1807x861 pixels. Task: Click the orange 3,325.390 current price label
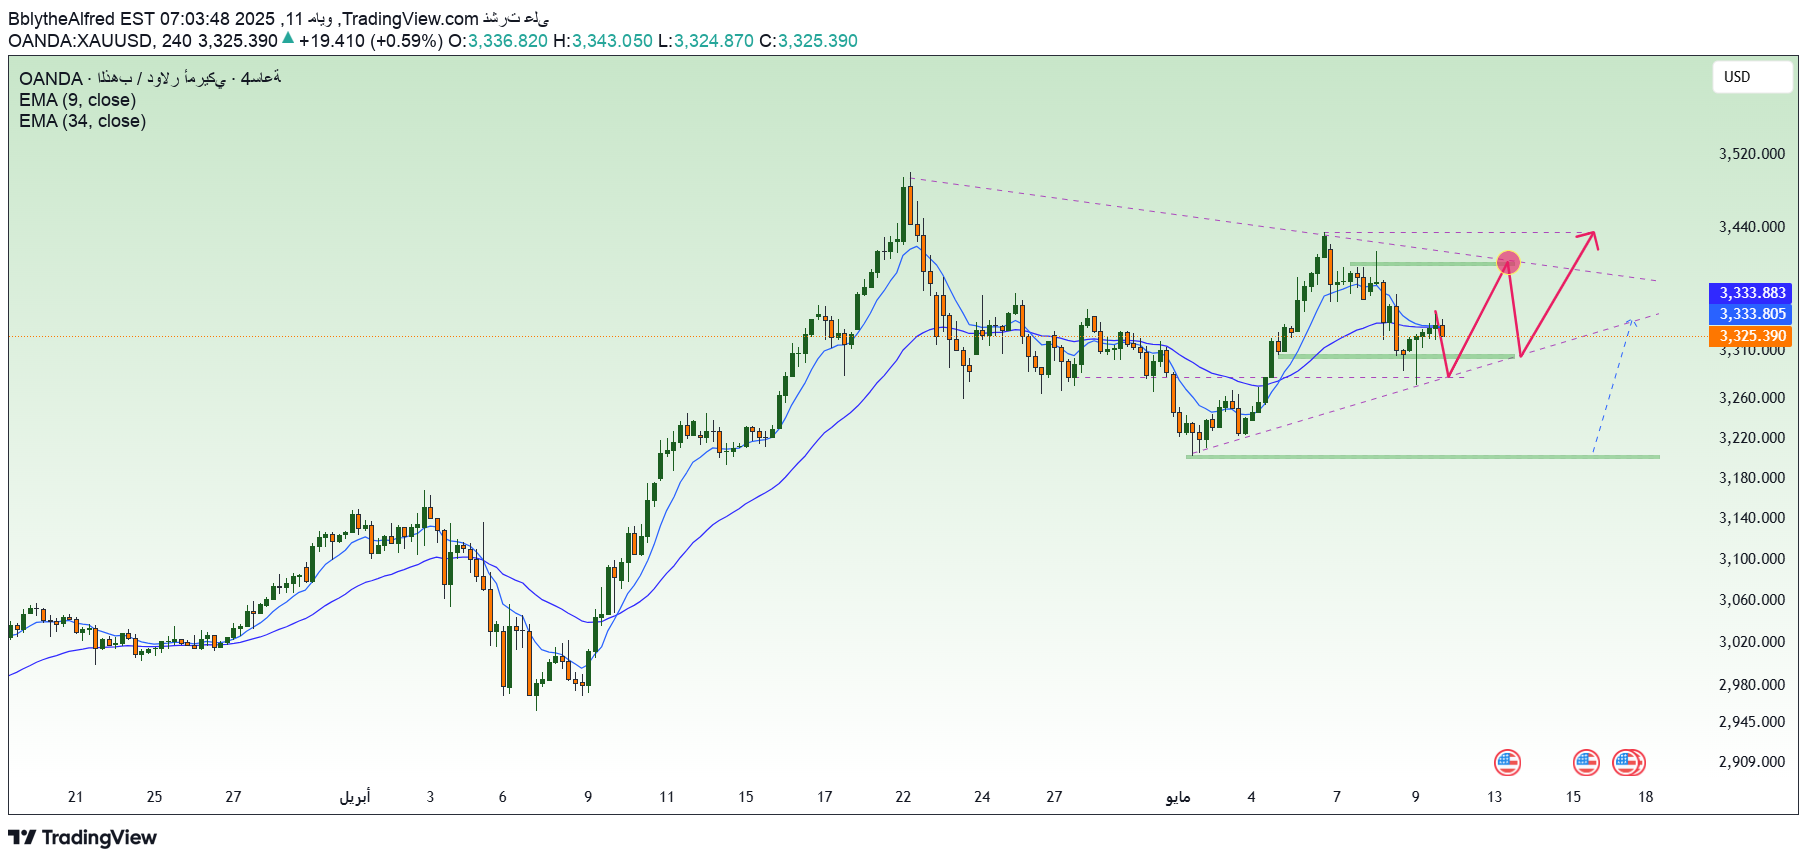point(1751,336)
